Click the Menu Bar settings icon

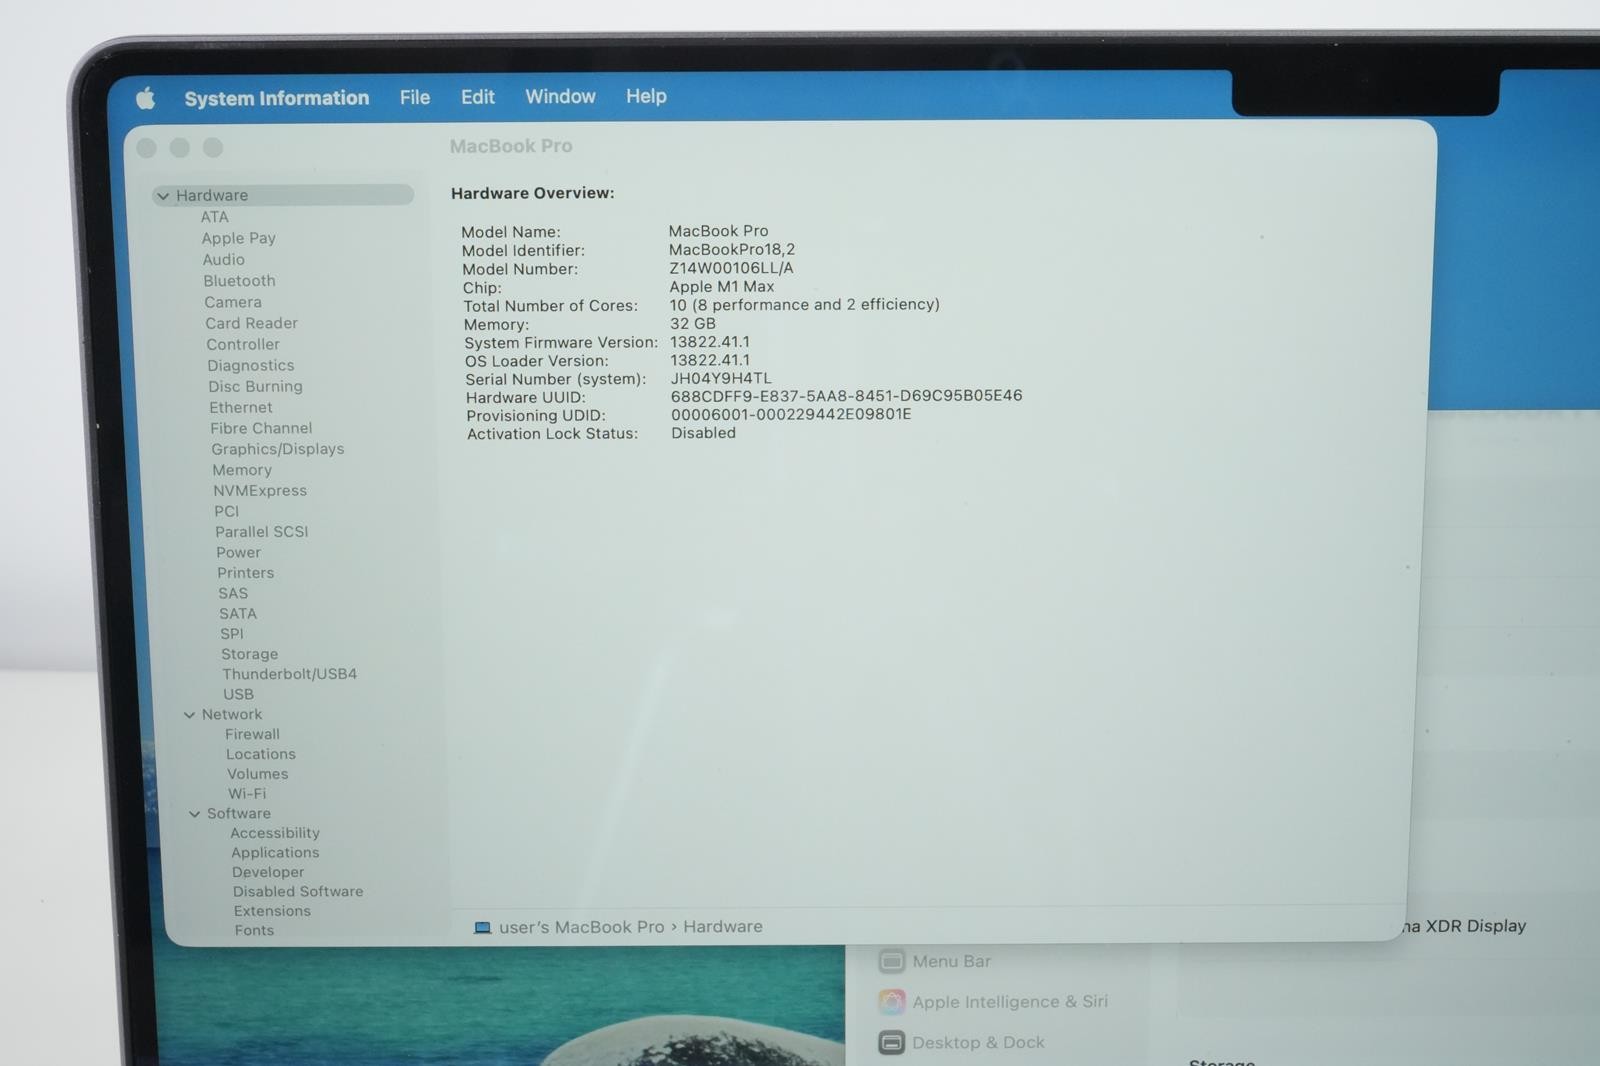(x=892, y=961)
